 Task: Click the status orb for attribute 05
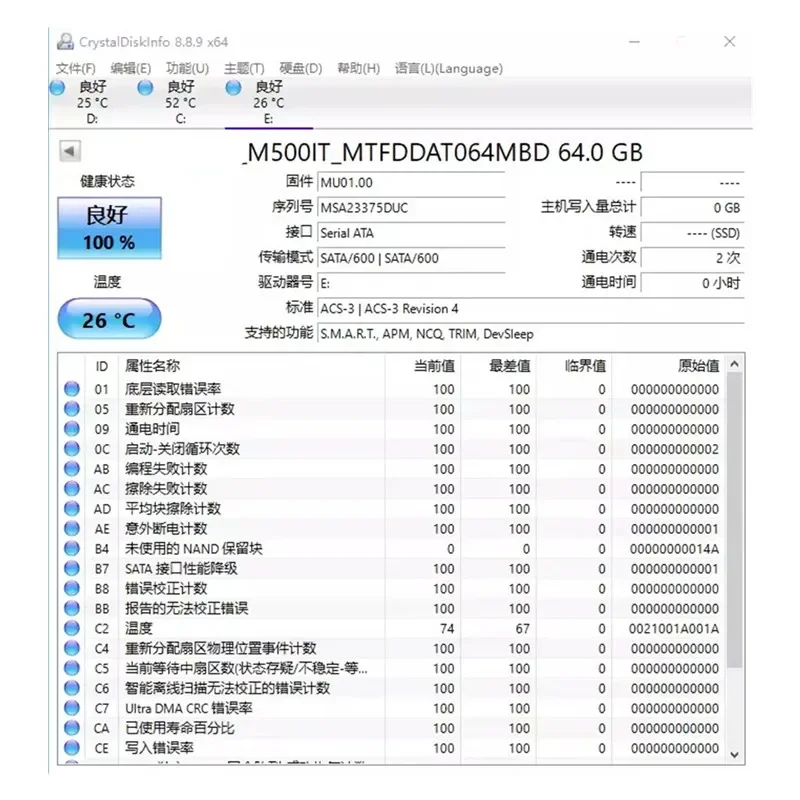[72, 409]
